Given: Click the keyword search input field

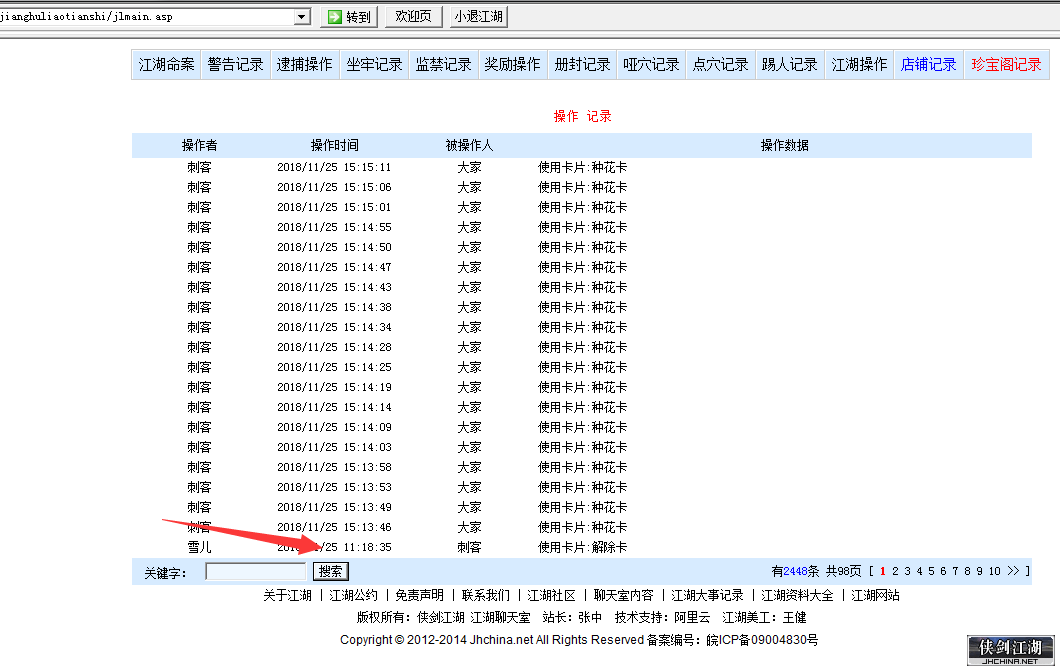Looking at the screenshot, I should 256,572.
